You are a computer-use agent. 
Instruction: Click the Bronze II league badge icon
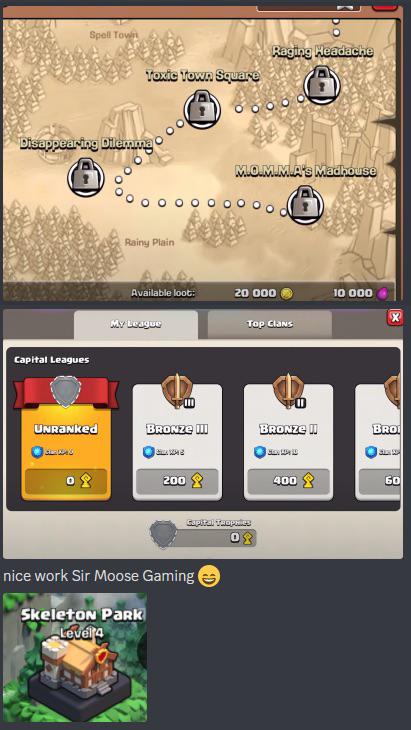point(289,390)
